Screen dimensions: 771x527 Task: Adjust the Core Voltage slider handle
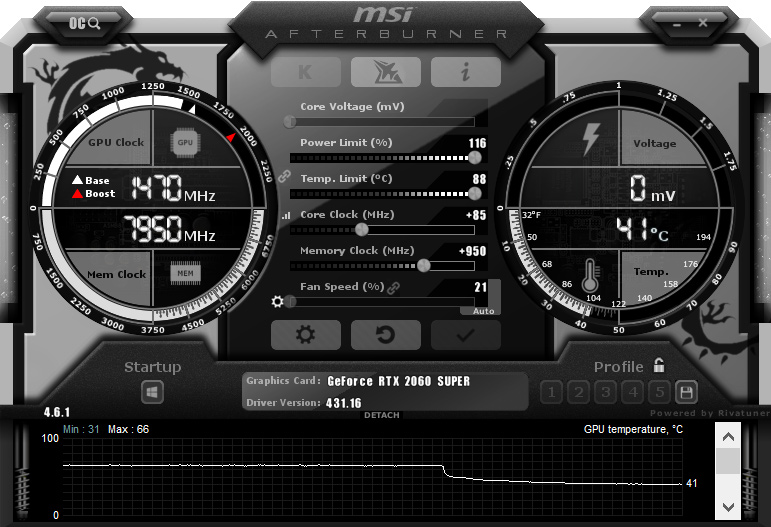(290, 121)
